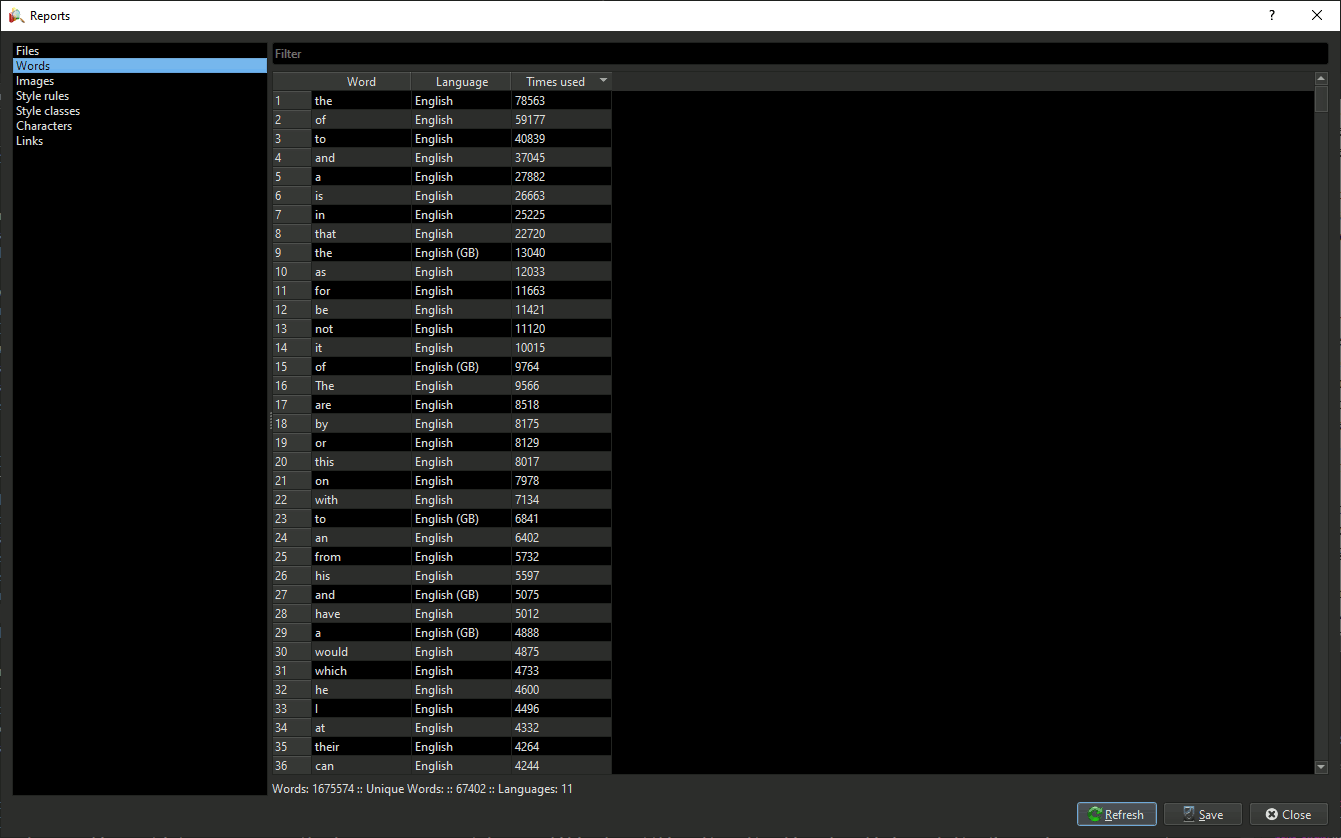Click the times used value 59177

[x=561, y=120]
